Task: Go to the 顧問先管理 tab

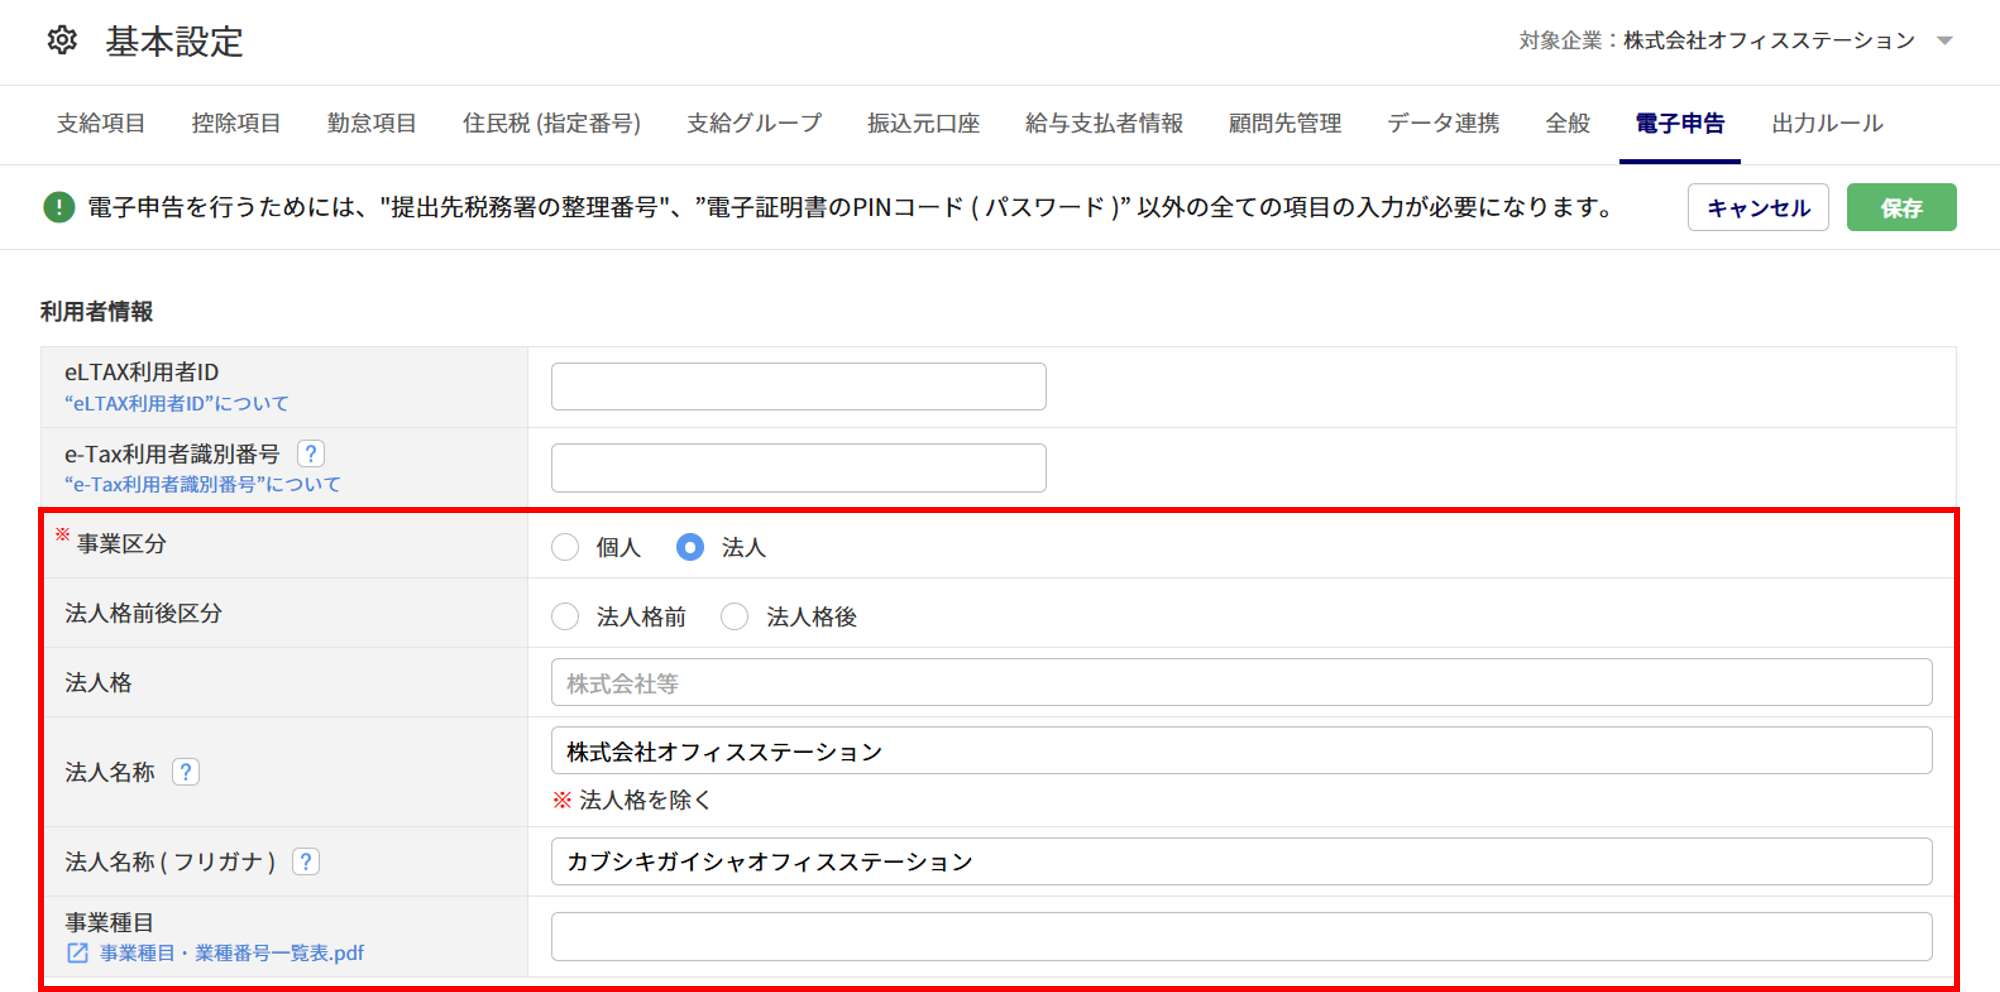Action: pos(1285,123)
